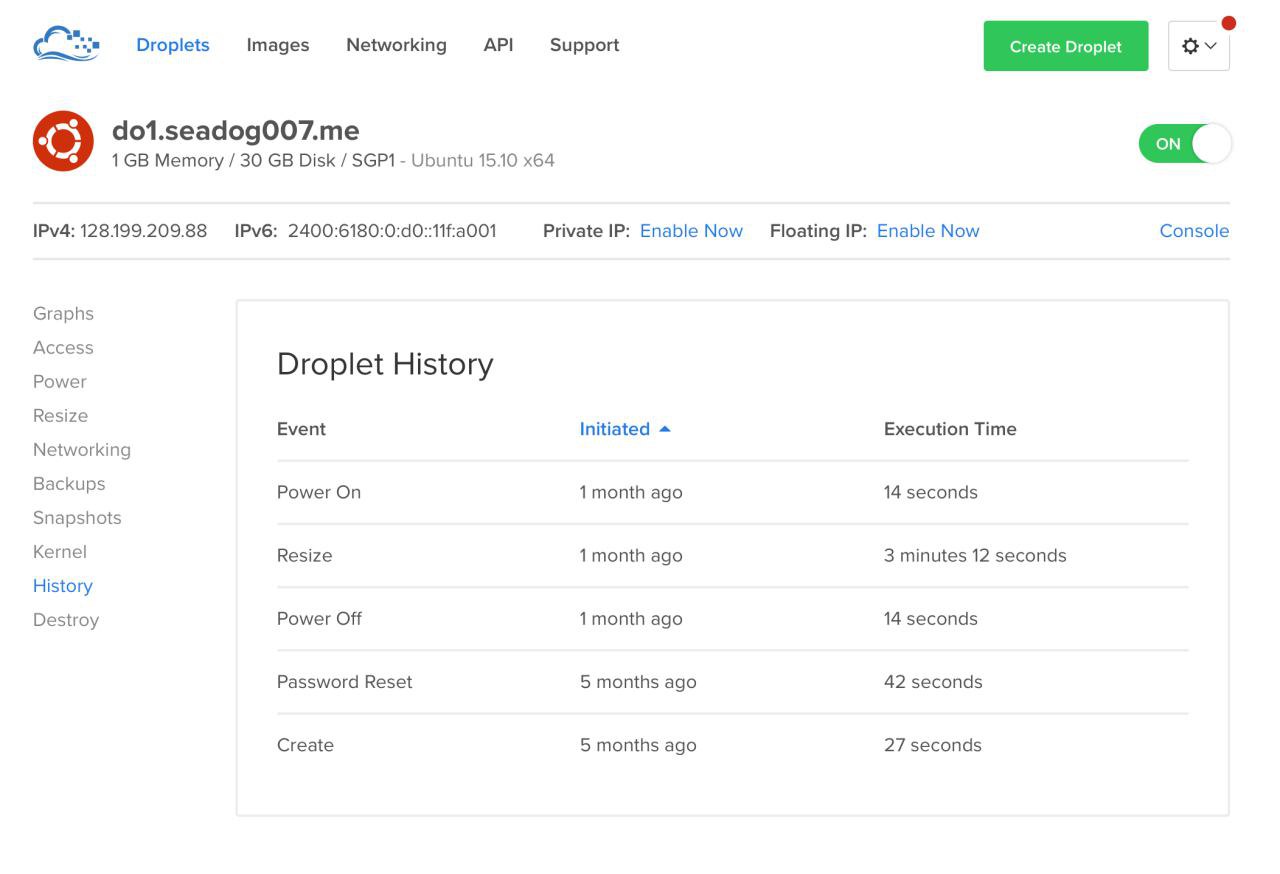Image resolution: width=1280 pixels, height=874 pixels.
Task: Go to the Images menu
Action: tap(278, 45)
